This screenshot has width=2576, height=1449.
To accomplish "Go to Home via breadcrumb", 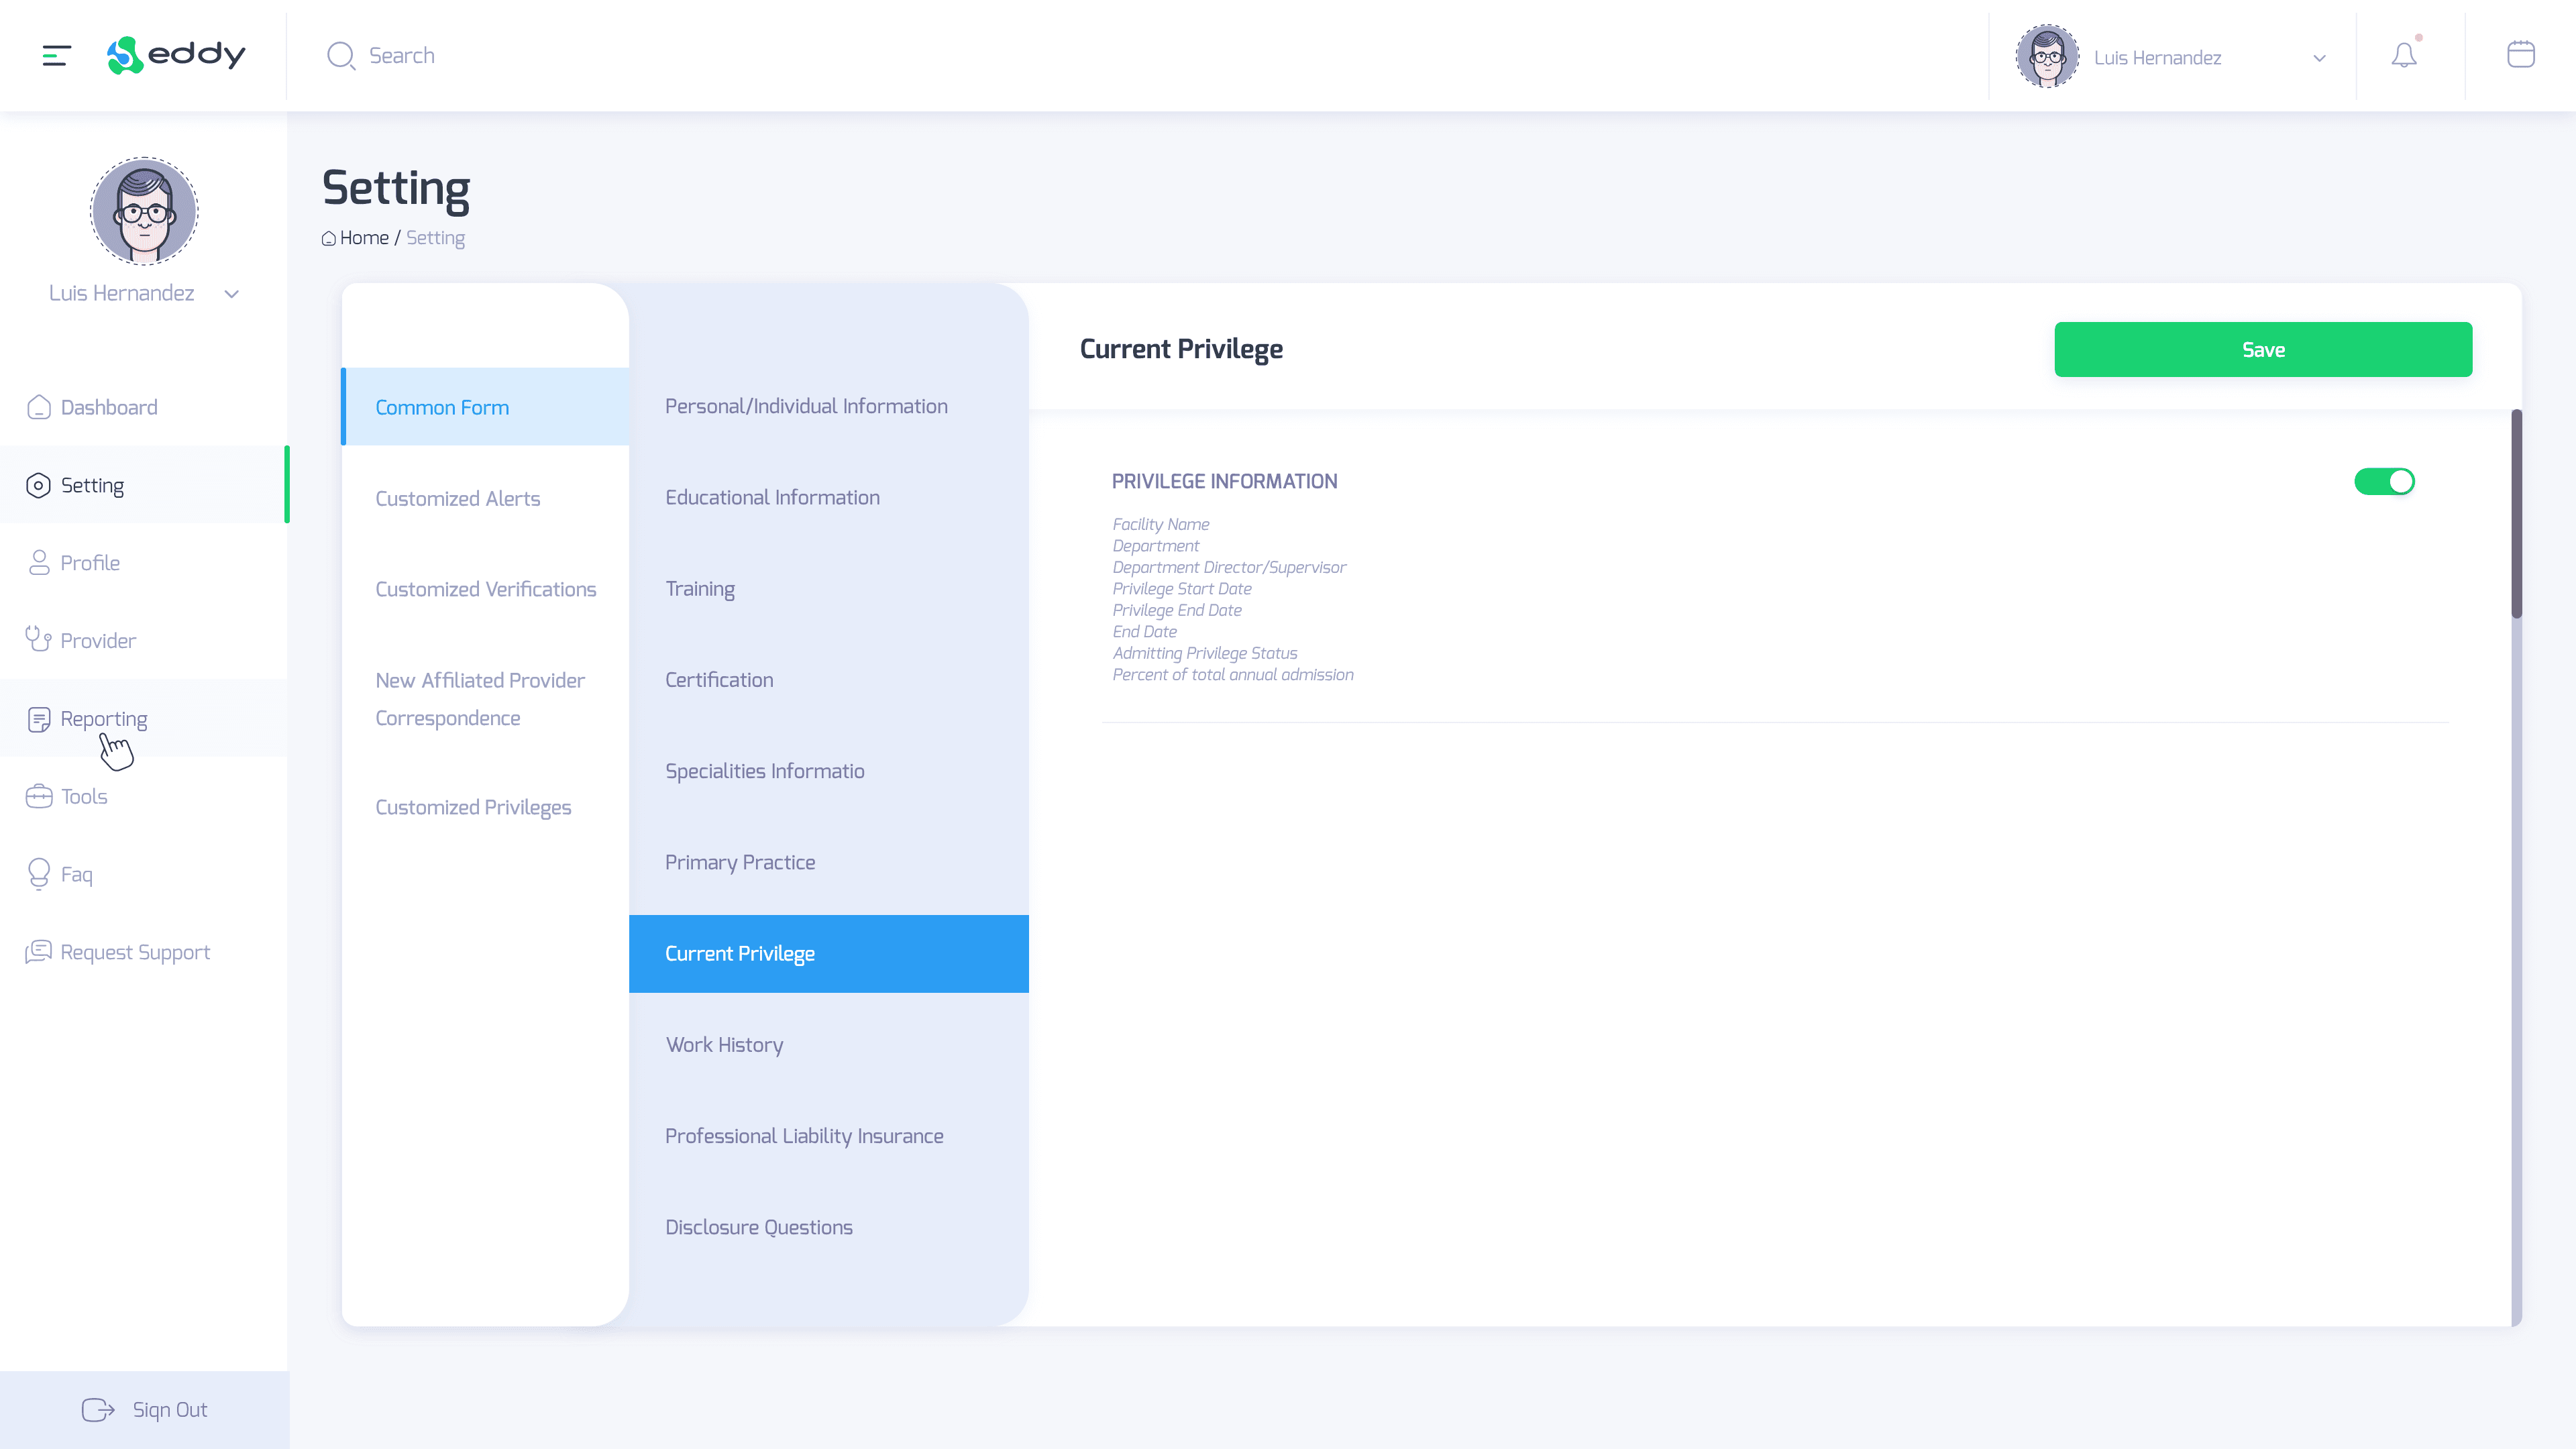I will [x=364, y=238].
